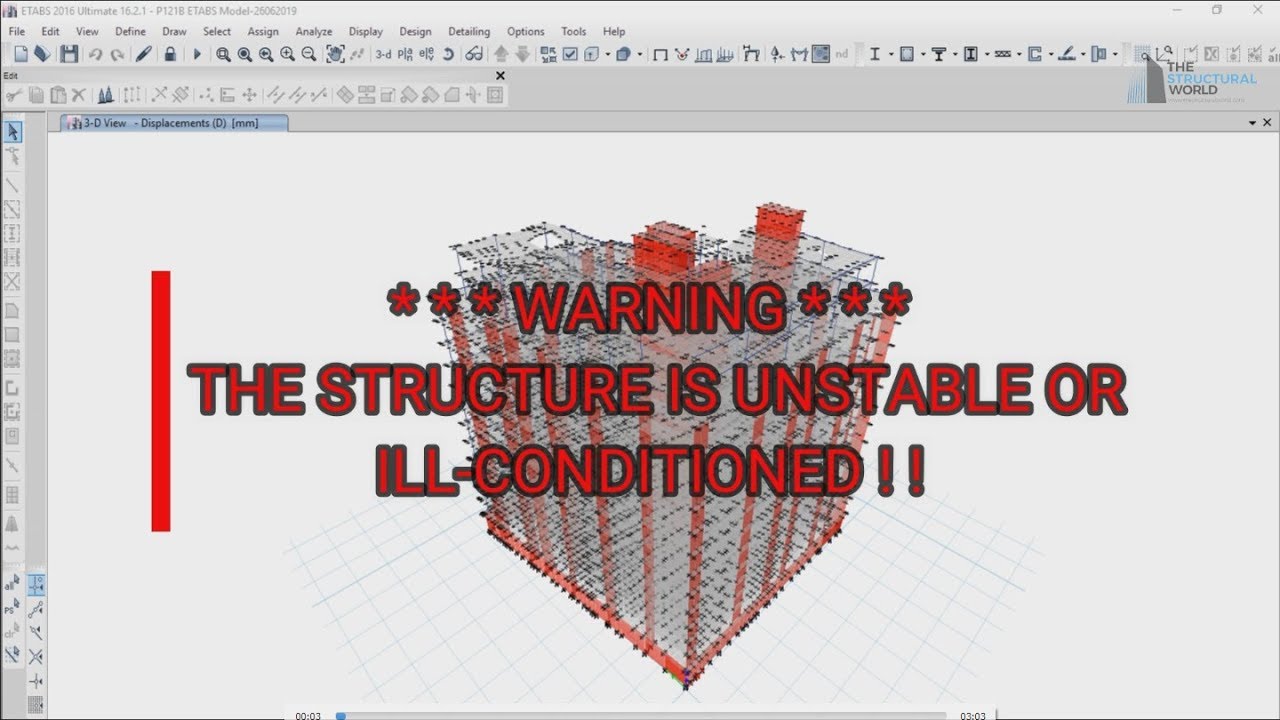This screenshot has width=1280, height=720.
Task: Close the Edit floating toolbar
Action: click(500, 75)
